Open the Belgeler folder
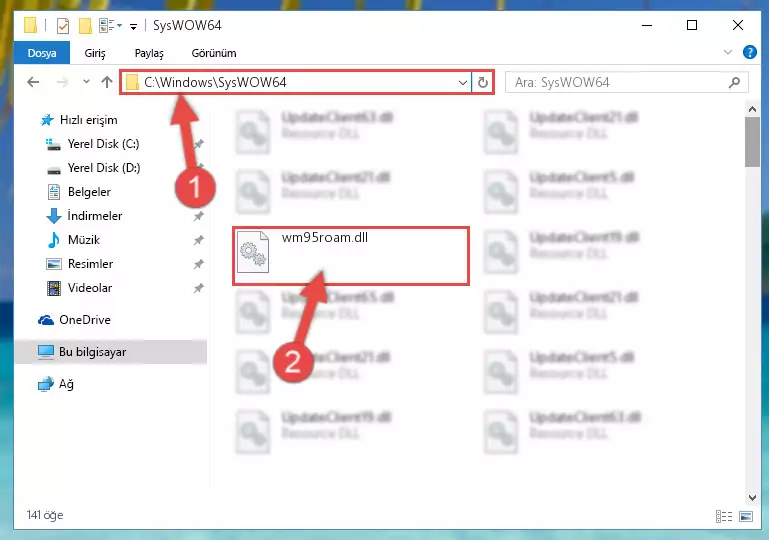769x540 pixels. tap(89, 192)
